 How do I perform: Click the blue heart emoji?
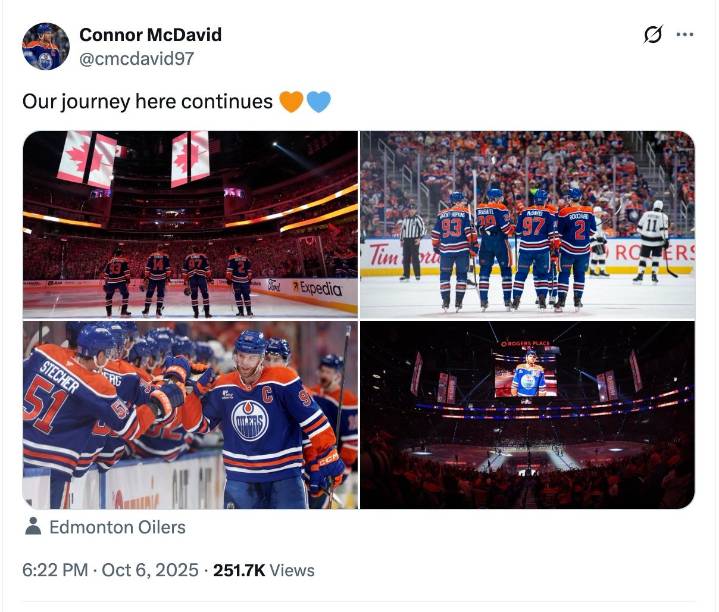(318, 102)
